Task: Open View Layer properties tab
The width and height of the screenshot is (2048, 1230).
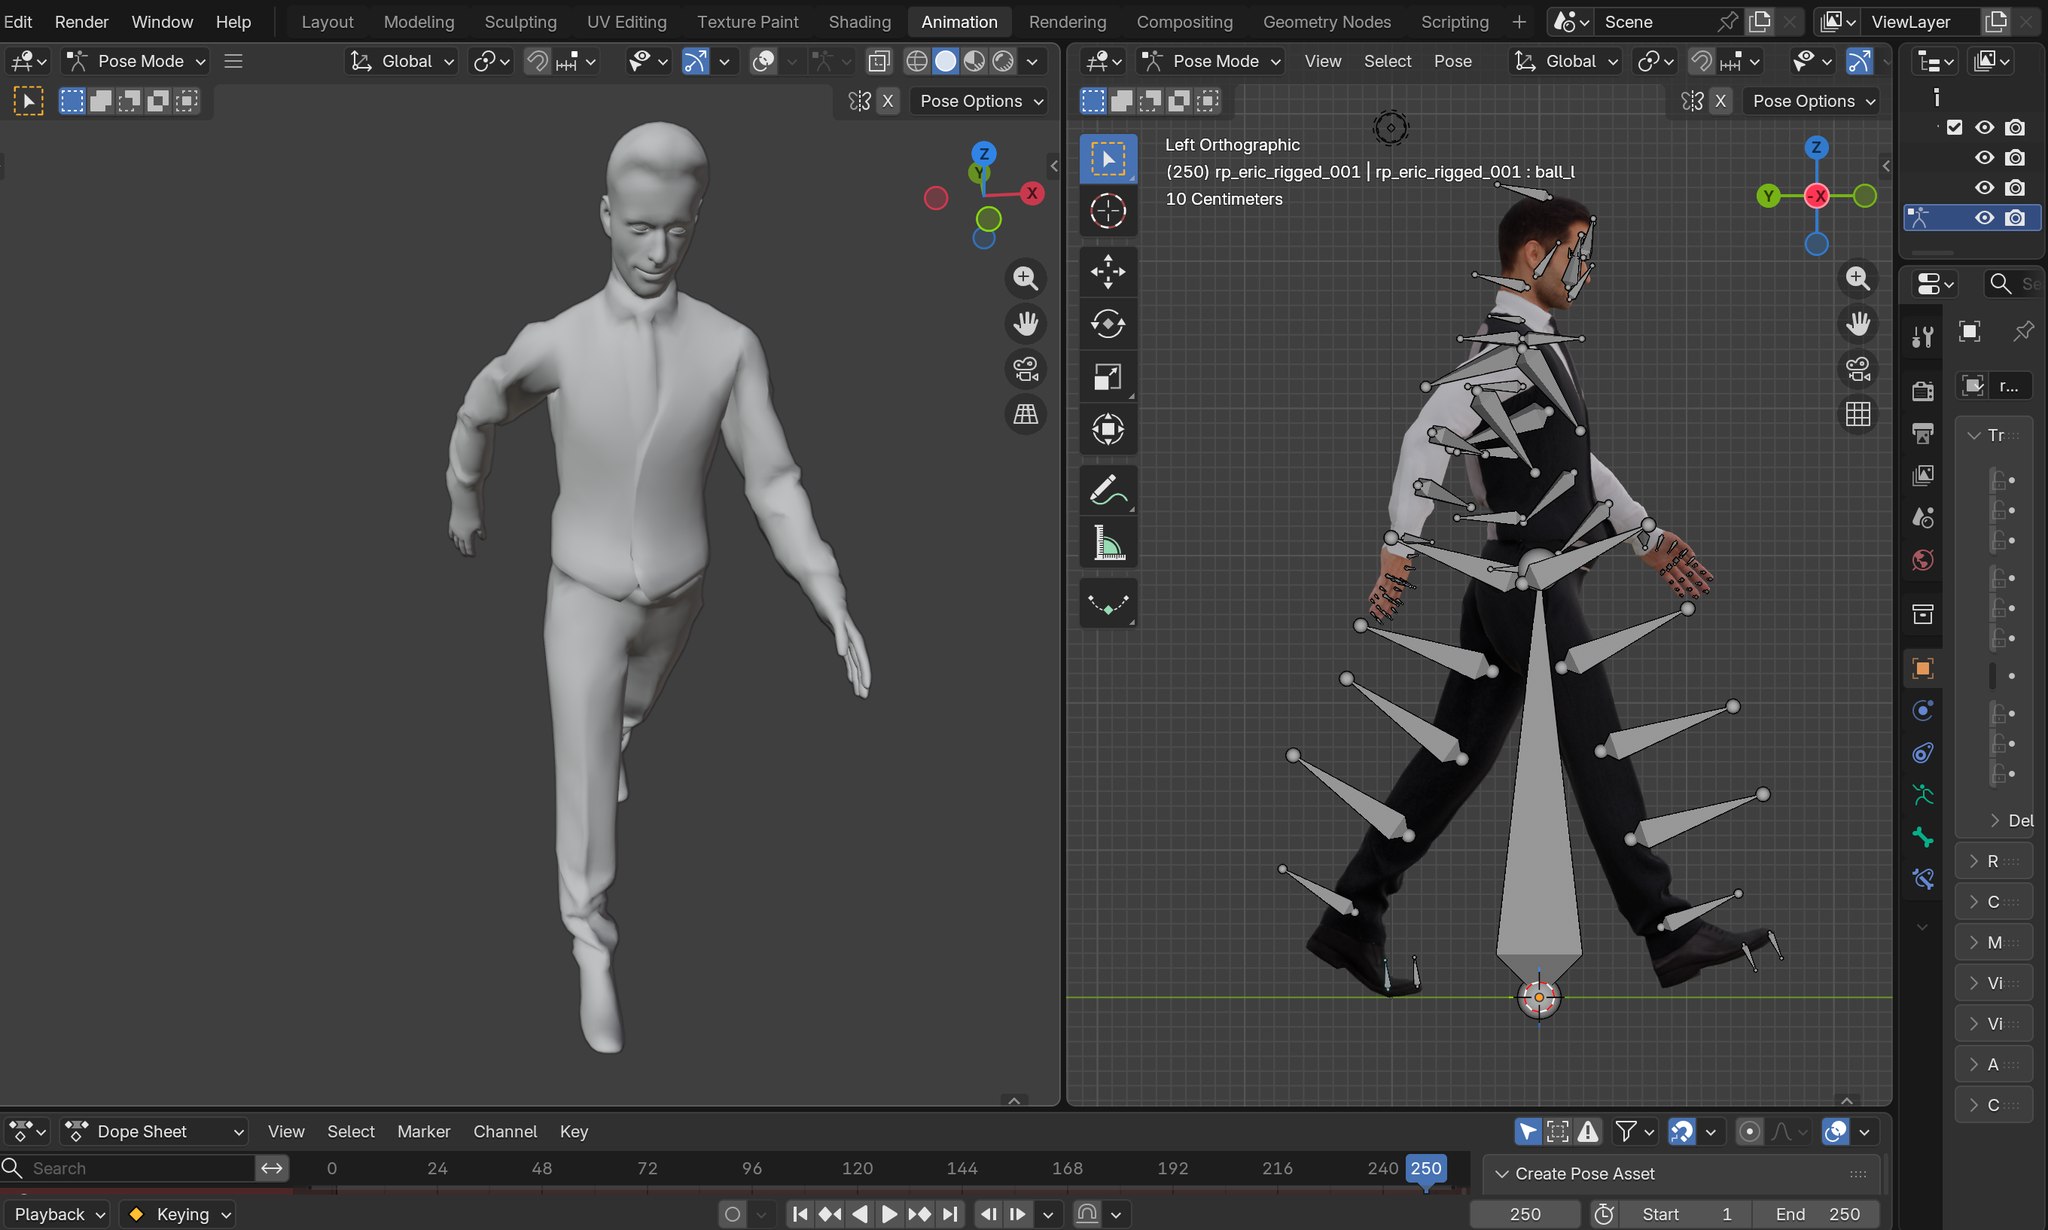Action: tap(1922, 475)
